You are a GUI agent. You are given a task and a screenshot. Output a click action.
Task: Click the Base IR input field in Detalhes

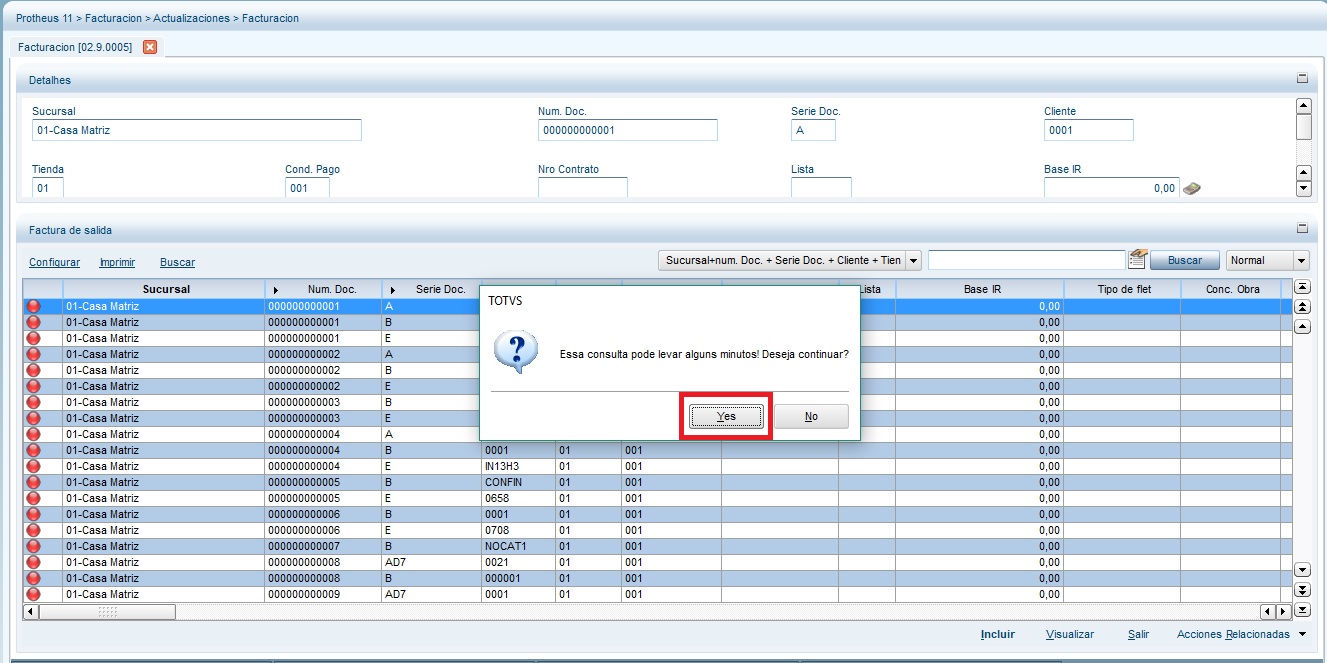click(x=1111, y=188)
